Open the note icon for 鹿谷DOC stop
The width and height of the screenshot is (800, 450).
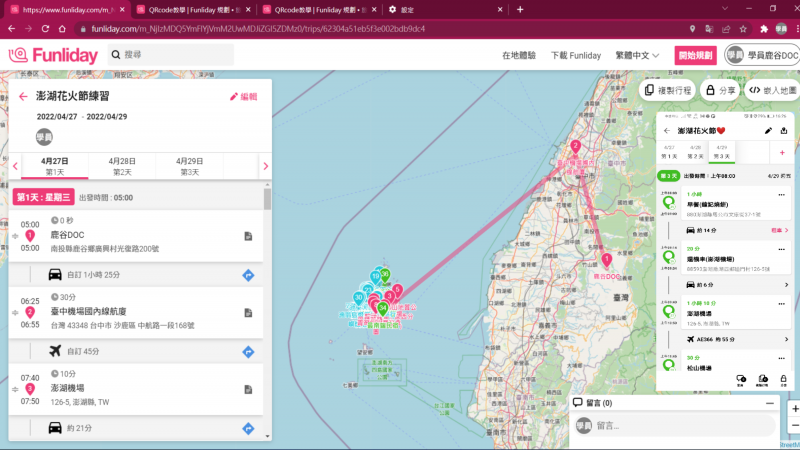(248, 236)
